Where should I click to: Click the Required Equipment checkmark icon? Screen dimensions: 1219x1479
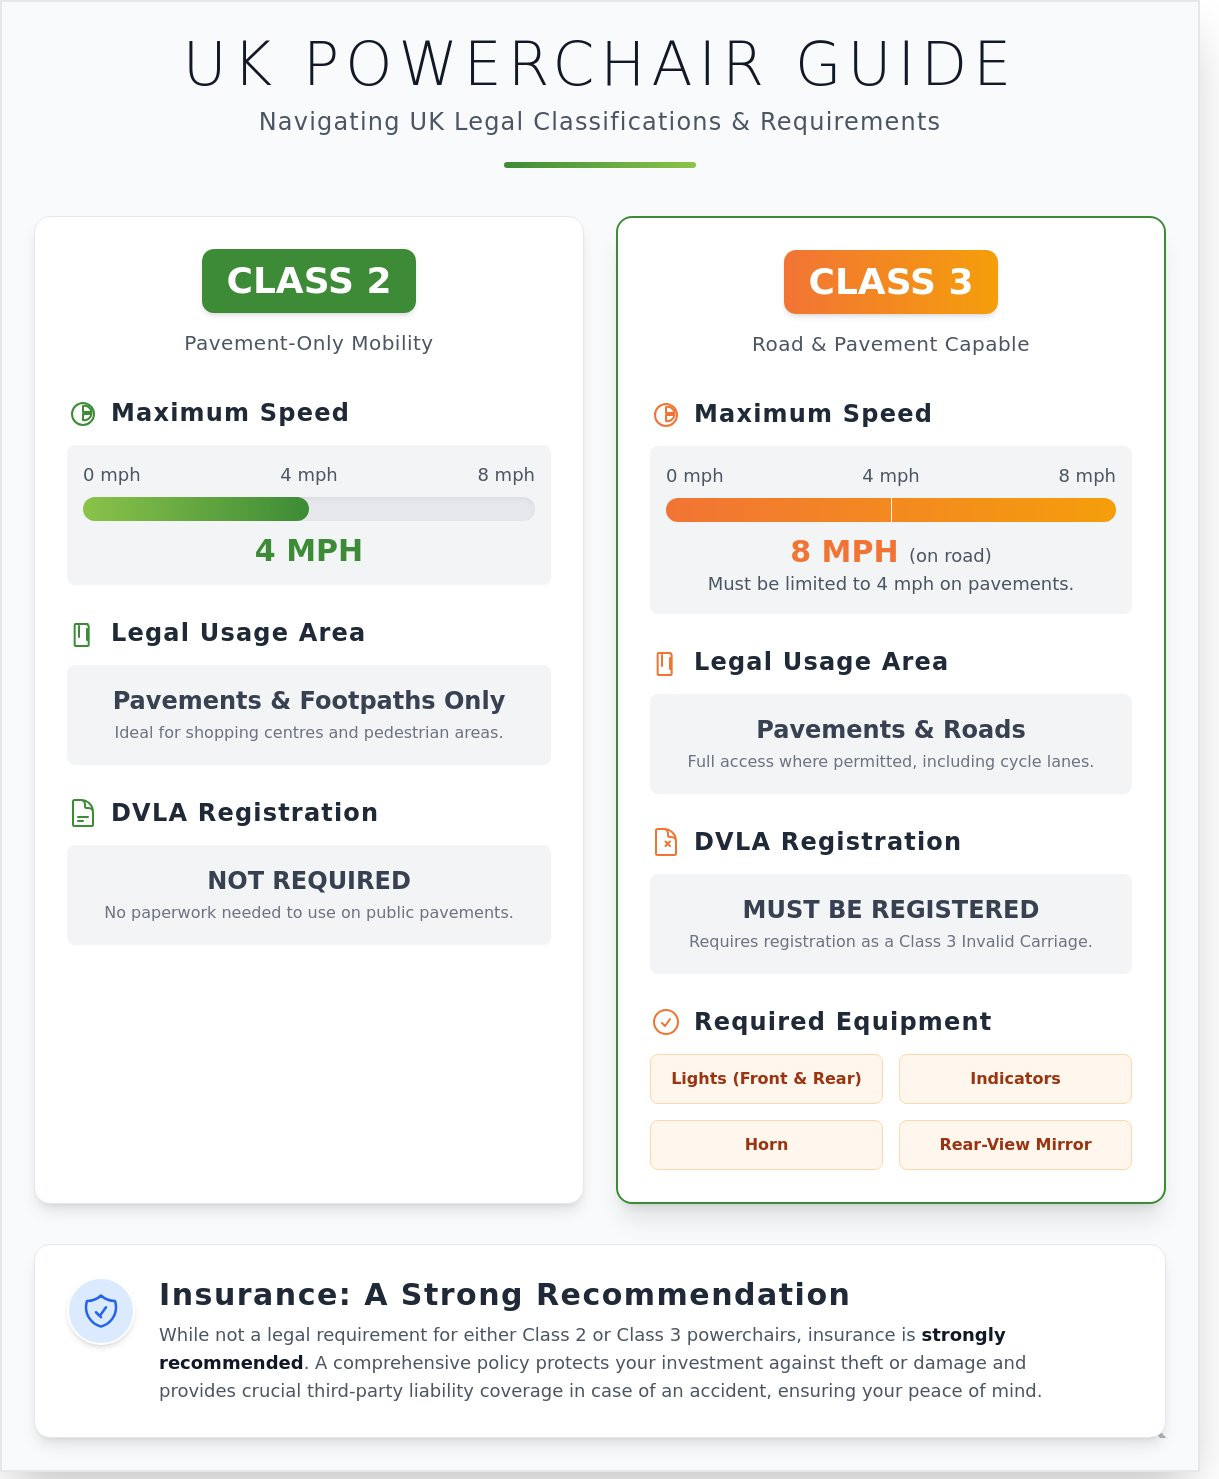coord(666,1022)
